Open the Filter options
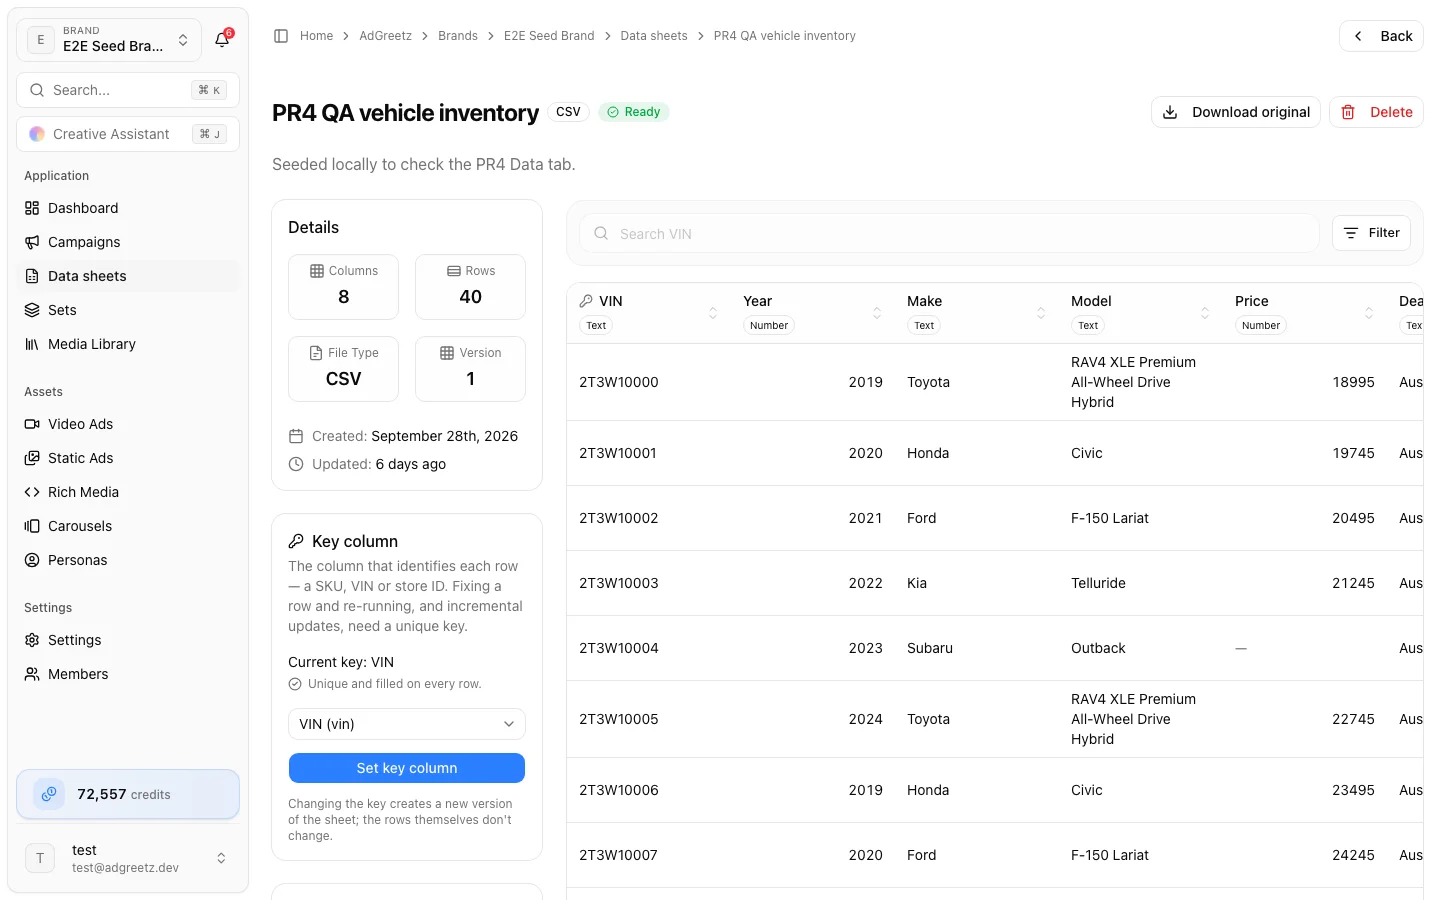Image resolution: width=1440 pixels, height=900 pixels. [1371, 233]
